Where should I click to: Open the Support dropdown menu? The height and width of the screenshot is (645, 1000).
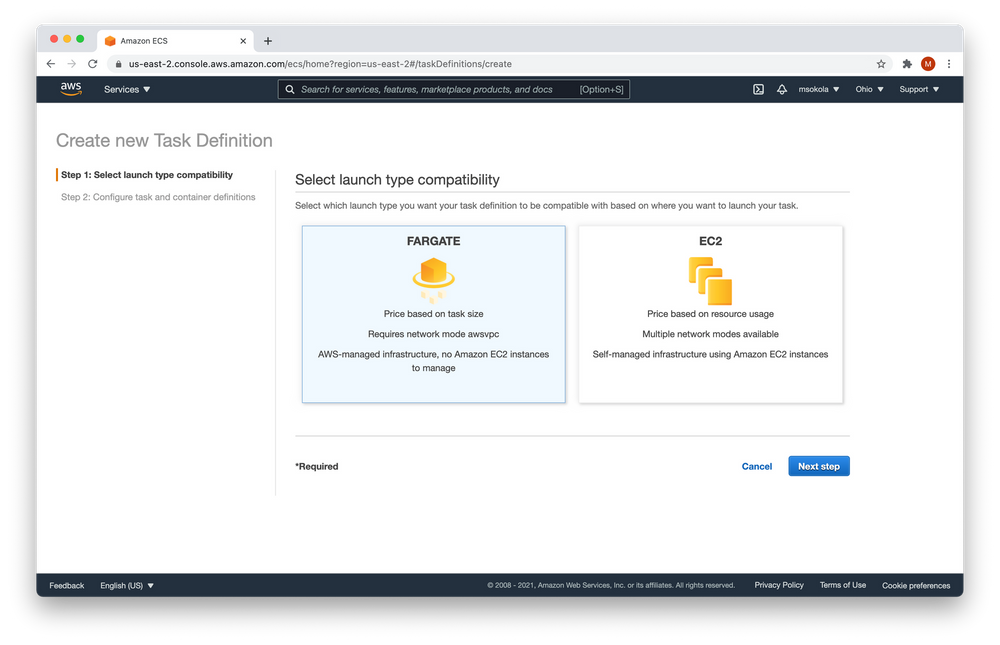click(919, 89)
